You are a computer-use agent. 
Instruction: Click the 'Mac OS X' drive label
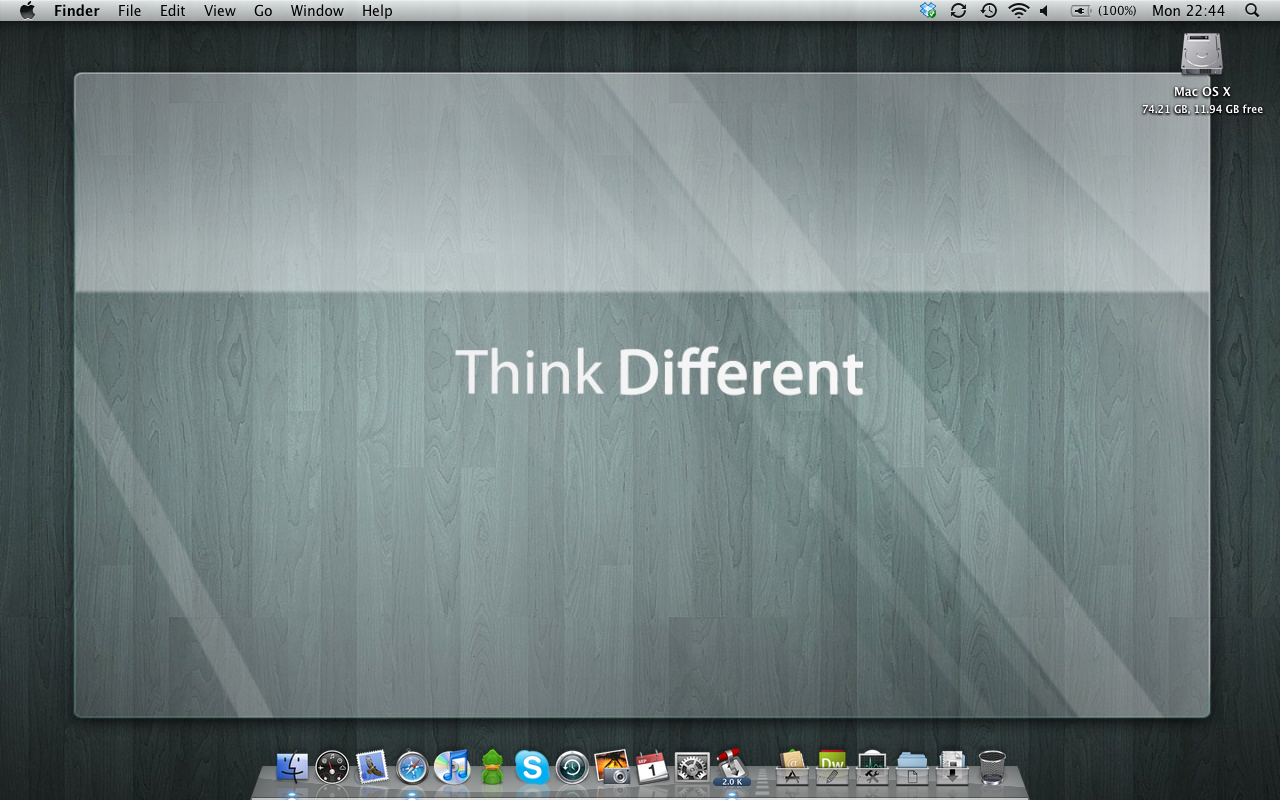tap(1202, 92)
